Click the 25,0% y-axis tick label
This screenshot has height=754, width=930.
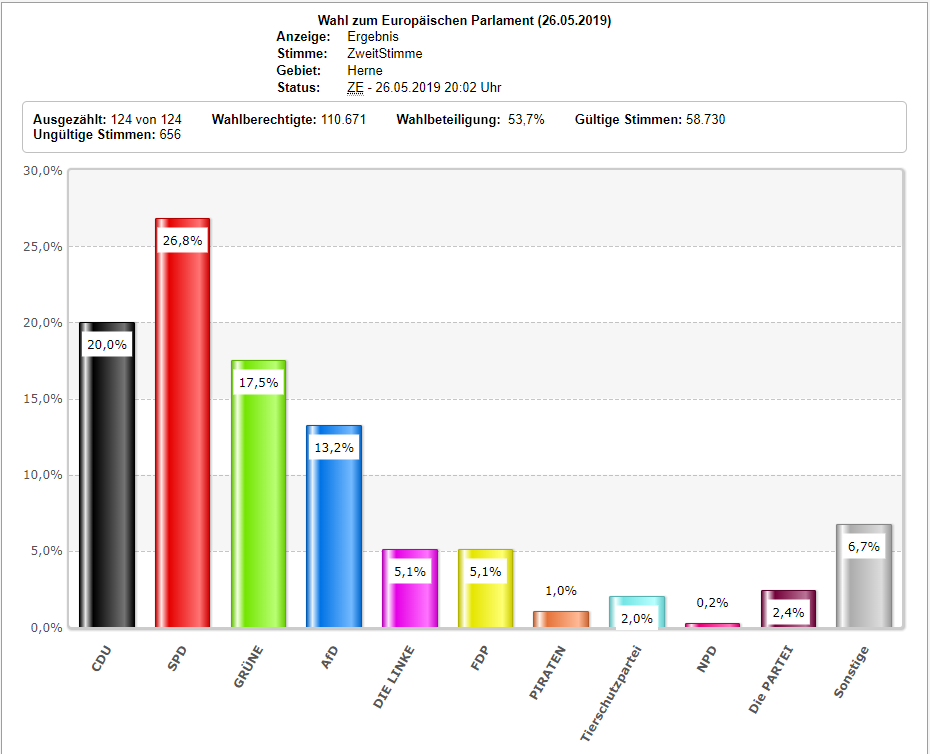[x=43, y=247]
